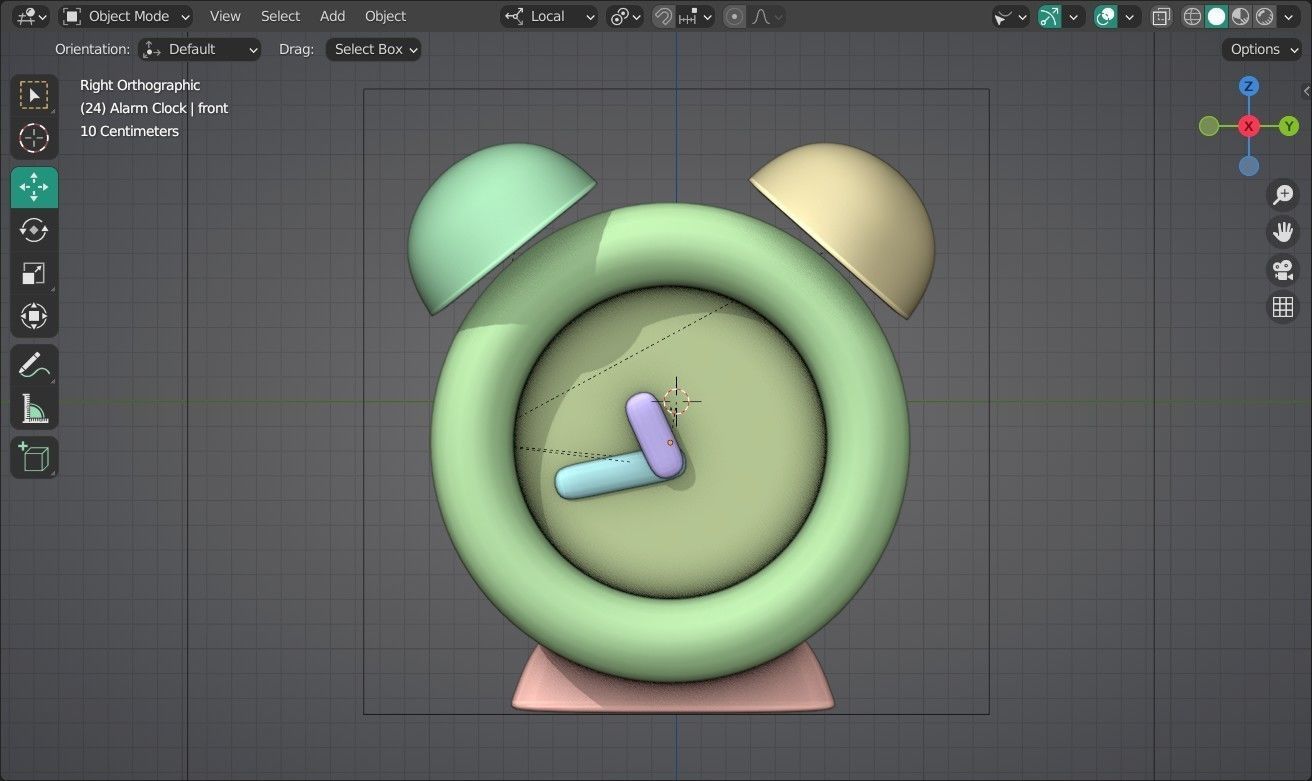This screenshot has height=781, width=1312.
Task: Open the Drag Select Box dropdown
Action: click(x=373, y=48)
